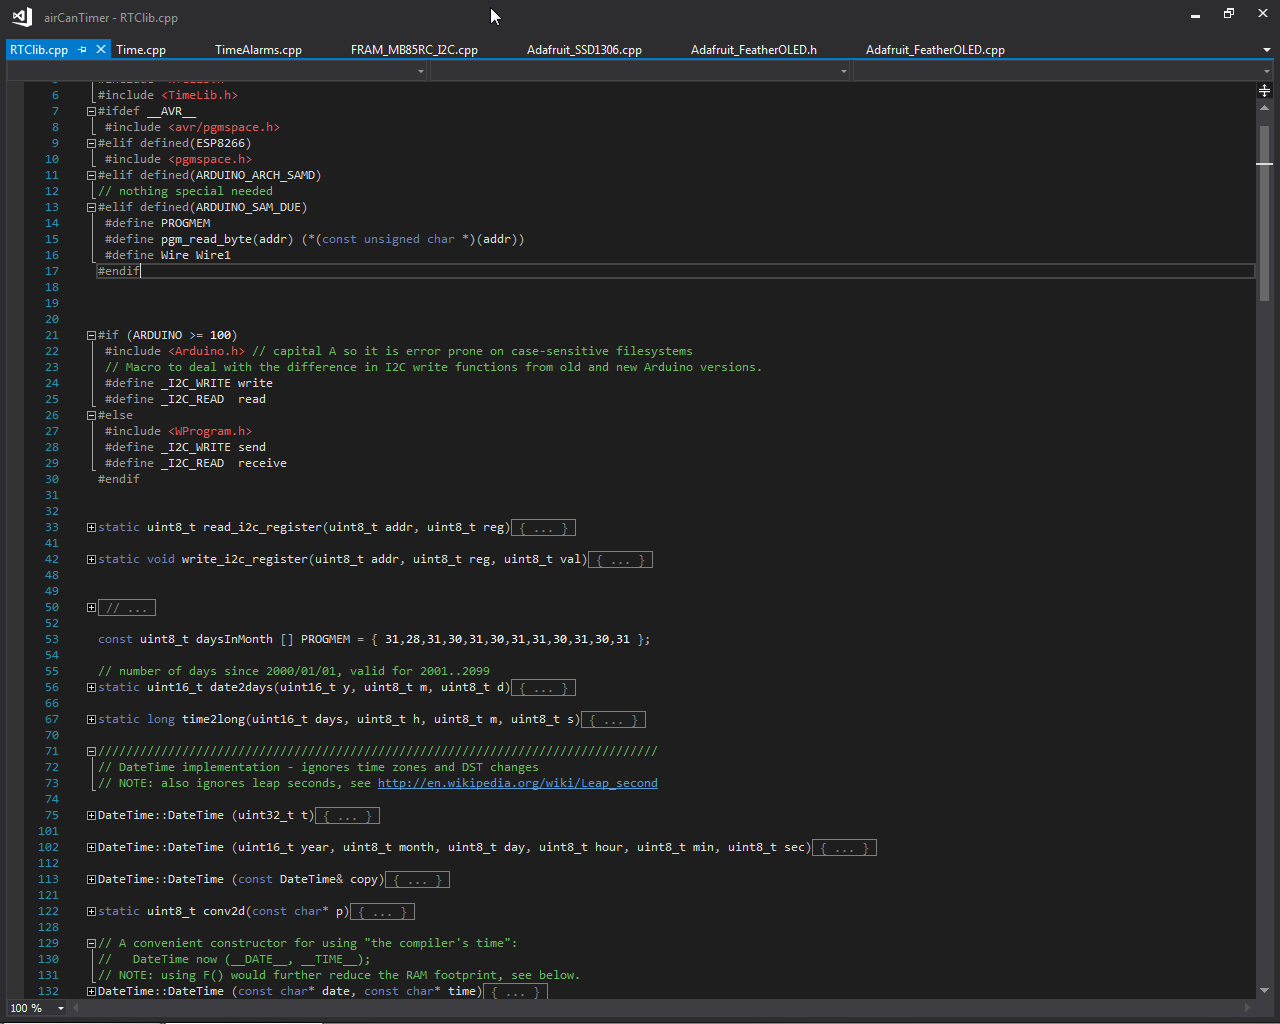The image size is (1280, 1024).
Task: Expand the DateTime constructor on line 102
Action: tap(91, 847)
